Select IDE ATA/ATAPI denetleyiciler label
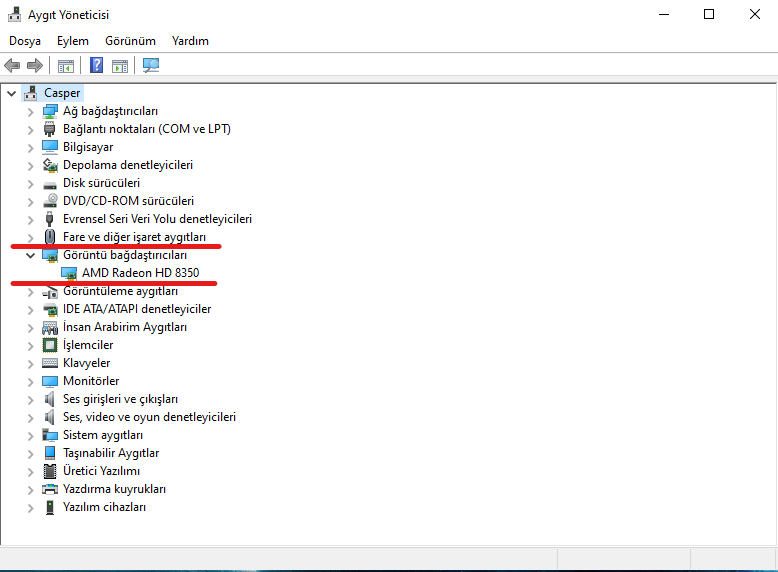The width and height of the screenshot is (778, 572). click(137, 309)
